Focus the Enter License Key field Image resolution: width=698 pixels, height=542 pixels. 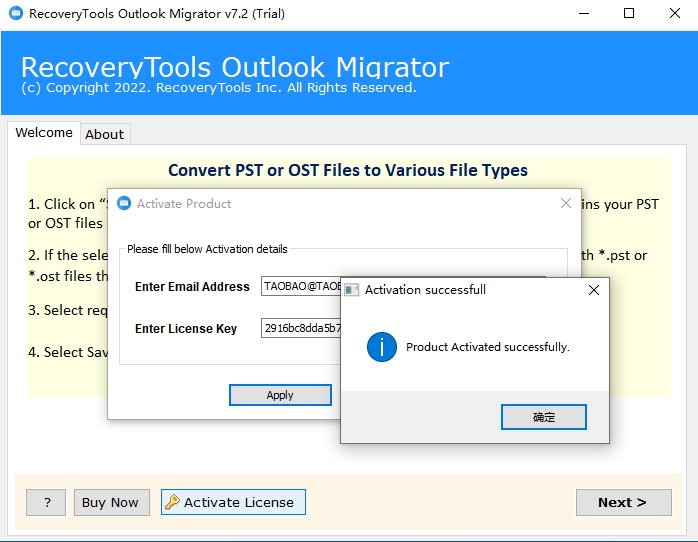(301, 328)
